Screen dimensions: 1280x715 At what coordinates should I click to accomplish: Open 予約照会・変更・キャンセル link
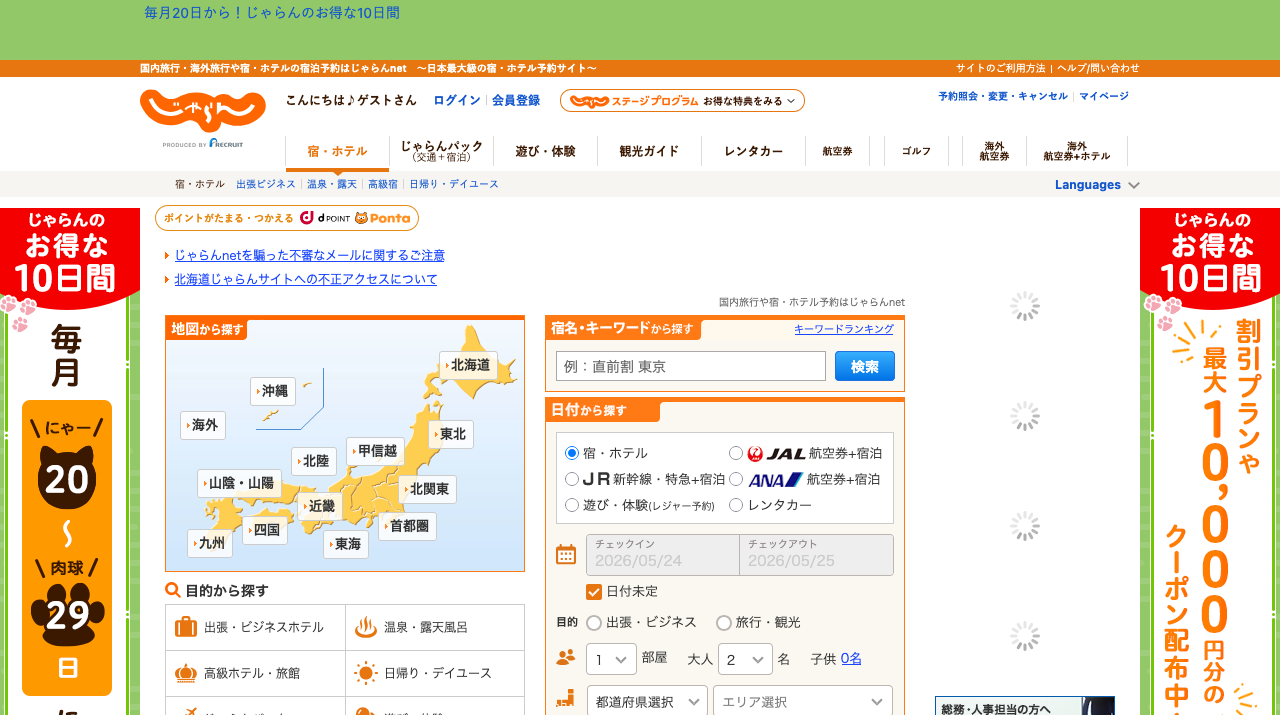pos(1003,96)
